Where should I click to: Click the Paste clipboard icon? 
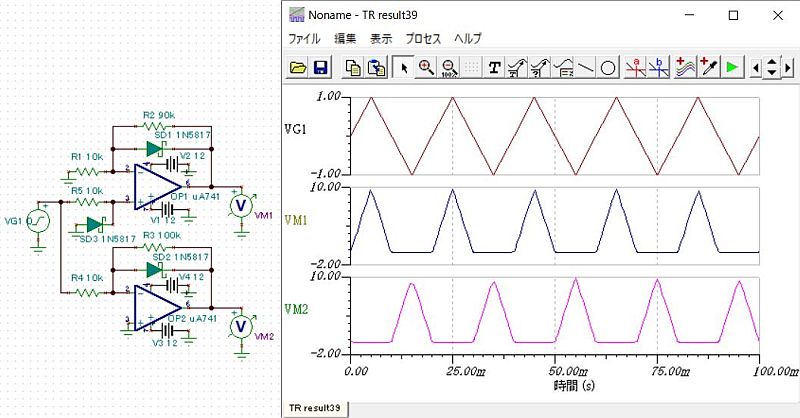click(375, 67)
